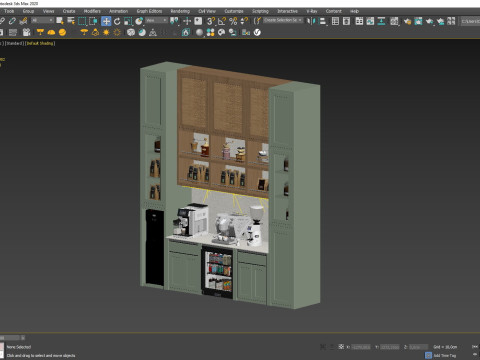
Task: Click the Standard viewport label
Action: 14,43
